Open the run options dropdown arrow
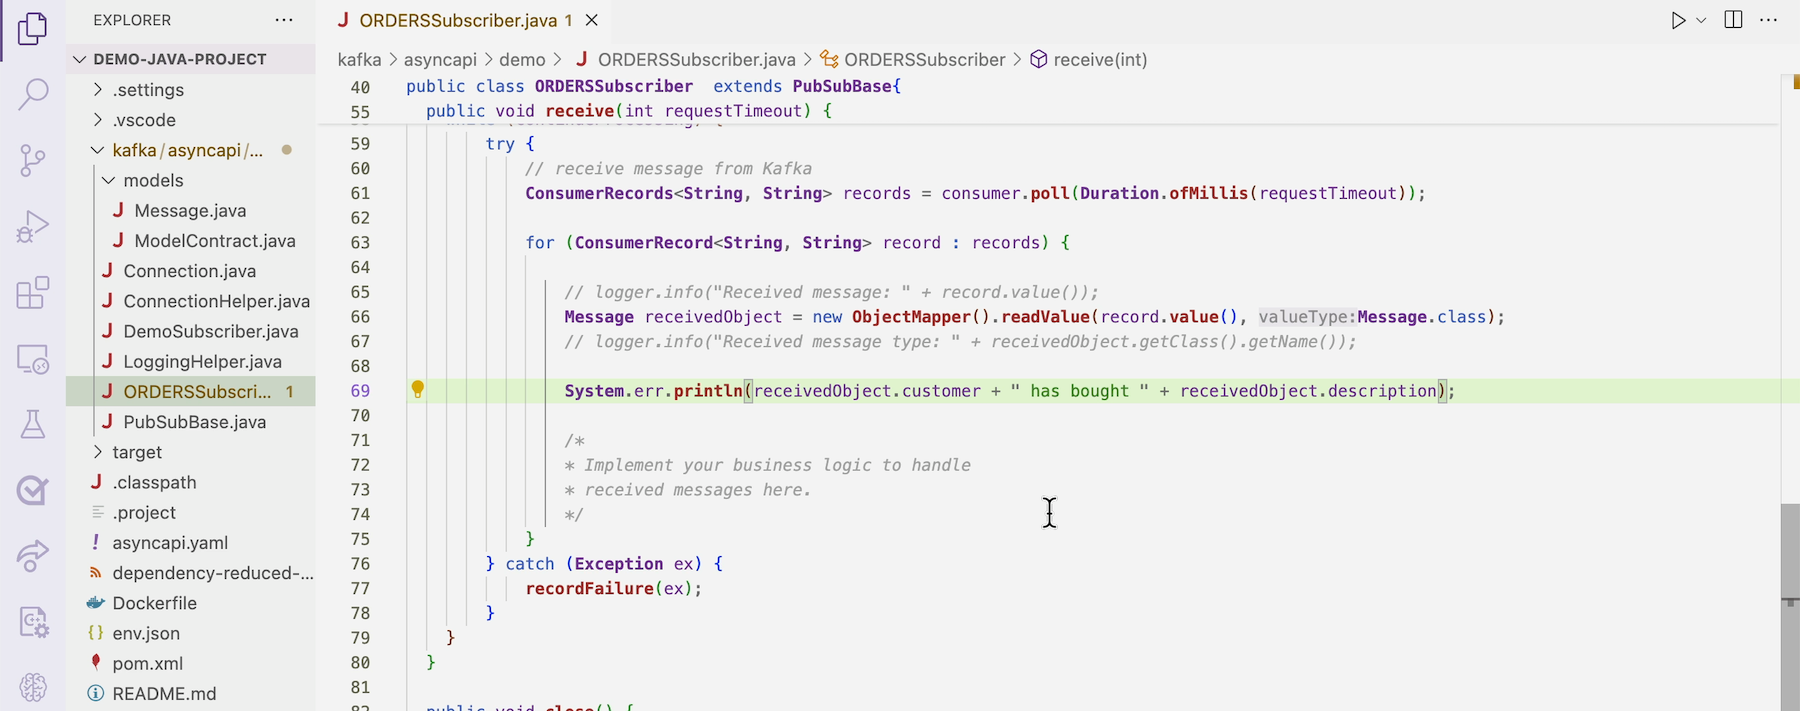Image resolution: width=1800 pixels, height=711 pixels. pos(1701,20)
